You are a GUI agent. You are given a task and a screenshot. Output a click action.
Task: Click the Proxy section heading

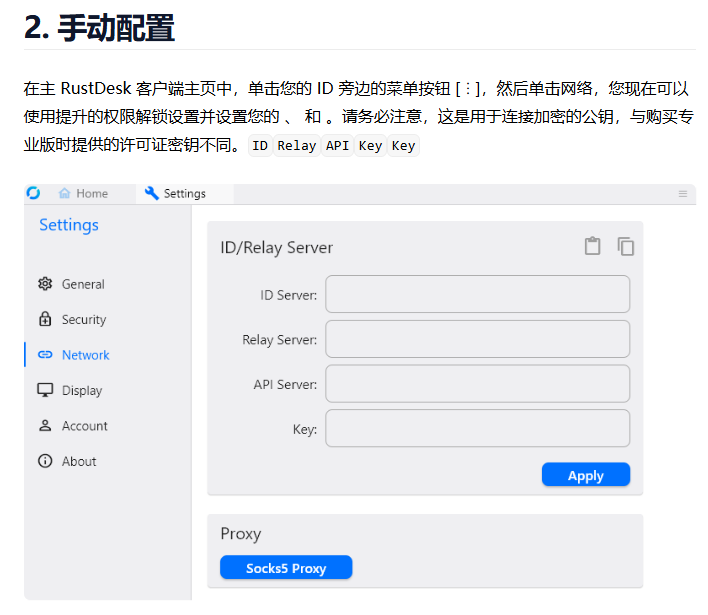(241, 534)
